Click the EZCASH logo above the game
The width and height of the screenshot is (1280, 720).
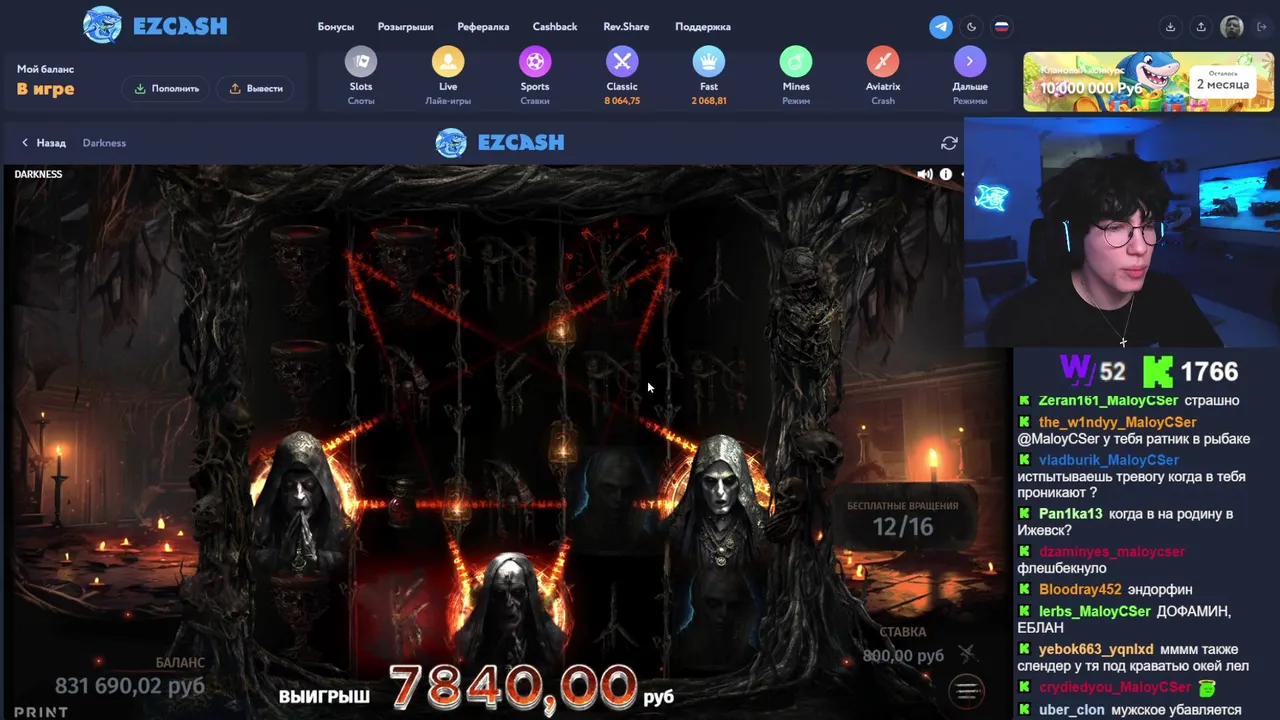(x=500, y=143)
